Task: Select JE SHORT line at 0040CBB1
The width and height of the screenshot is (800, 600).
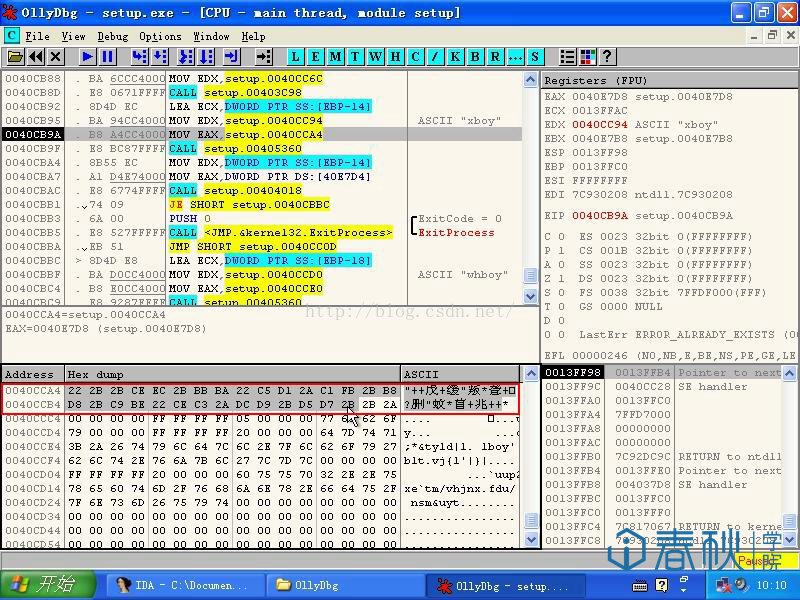Action: click(x=263, y=205)
